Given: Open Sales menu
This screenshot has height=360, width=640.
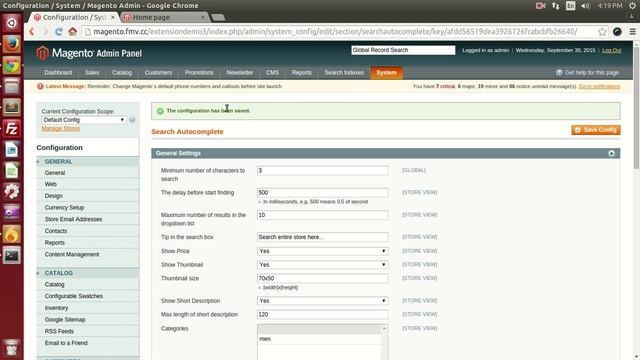Looking at the screenshot, I should click(92, 73).
